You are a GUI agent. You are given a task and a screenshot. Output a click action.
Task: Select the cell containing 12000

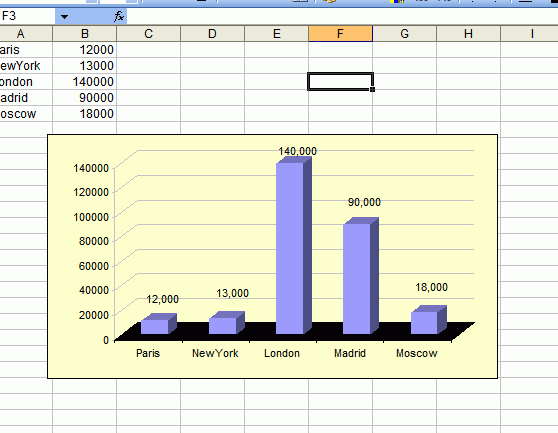84,49
